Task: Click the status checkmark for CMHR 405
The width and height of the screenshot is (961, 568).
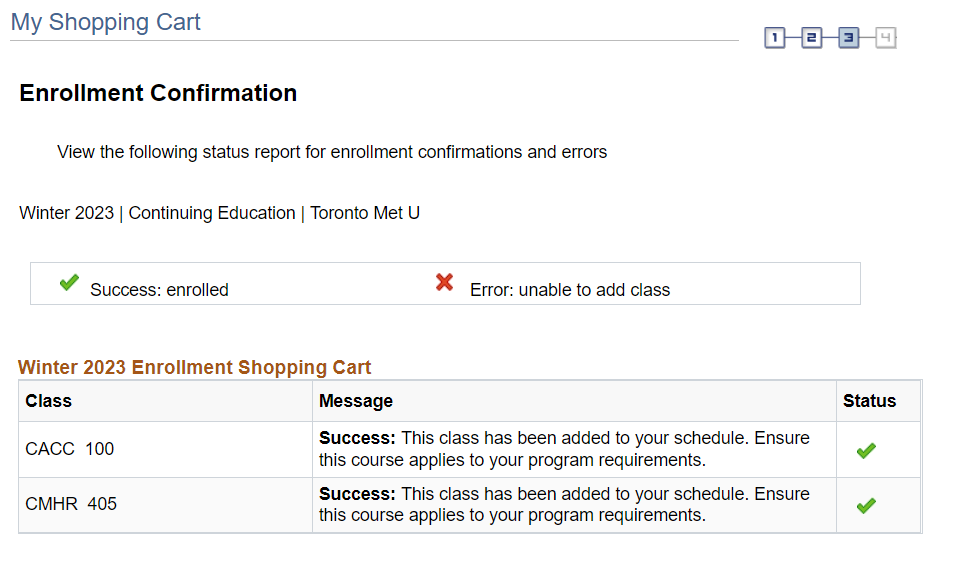Action: [x=866, y=506]
